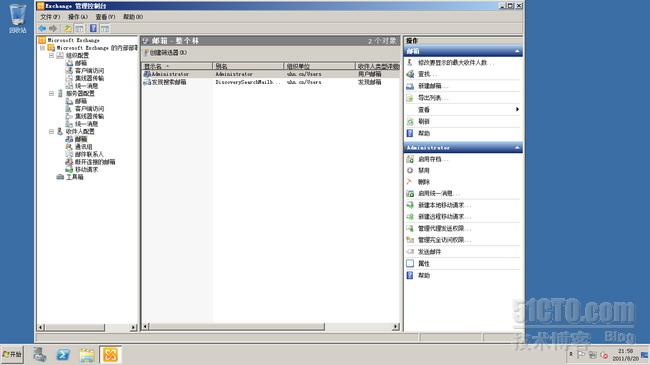
Task: Click the 属性 action icon
Action: pyautogui.click(x=410, y=263)
